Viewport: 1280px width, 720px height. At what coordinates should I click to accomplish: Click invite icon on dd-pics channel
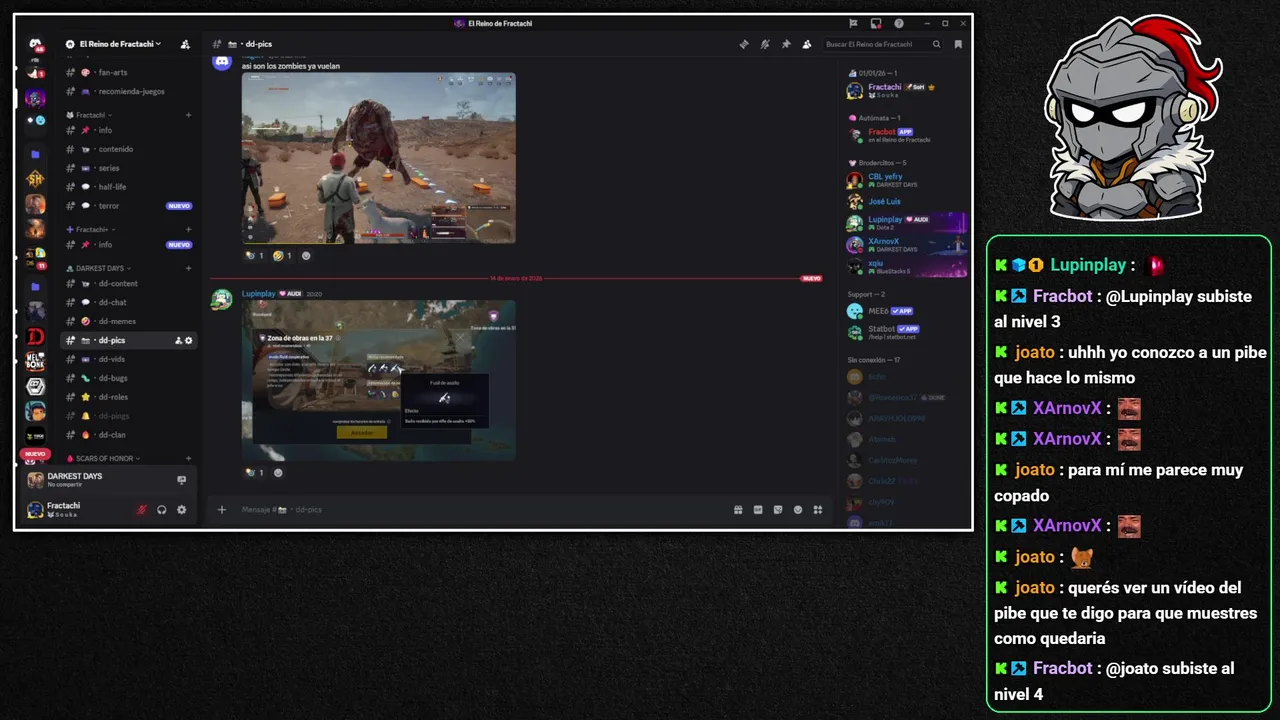[178, 340]
